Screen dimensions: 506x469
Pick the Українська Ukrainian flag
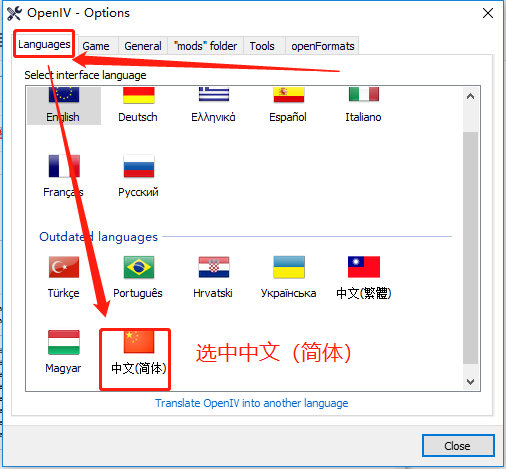point(289,267)
